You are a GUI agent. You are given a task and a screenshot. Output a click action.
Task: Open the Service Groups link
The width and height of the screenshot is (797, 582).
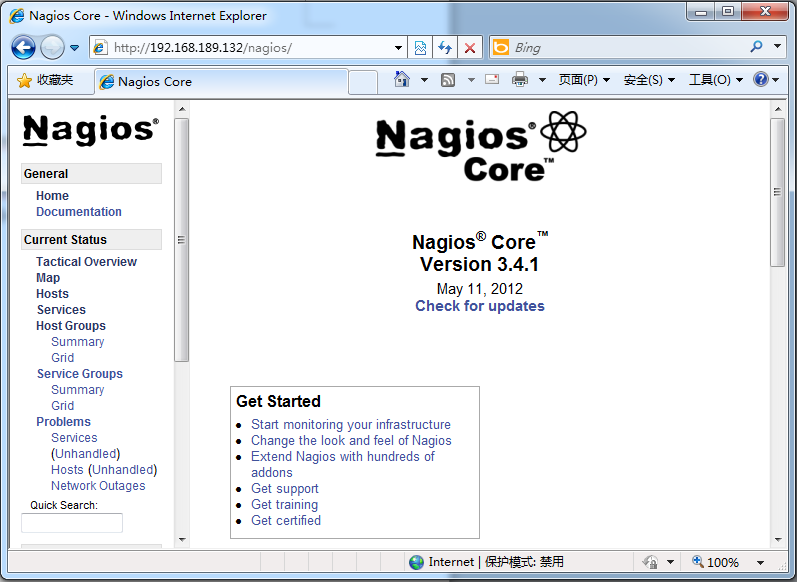pyautogui.click(x=80, y=374)
